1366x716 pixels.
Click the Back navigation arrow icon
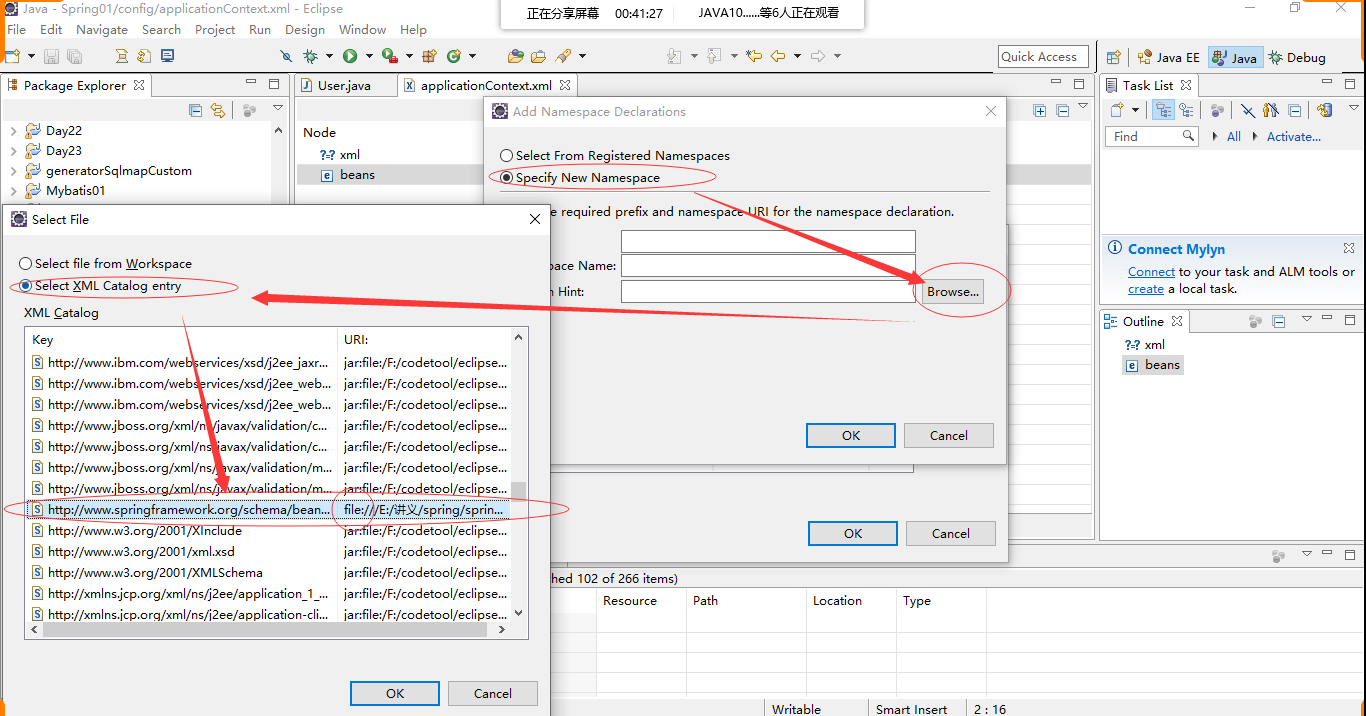778,57
